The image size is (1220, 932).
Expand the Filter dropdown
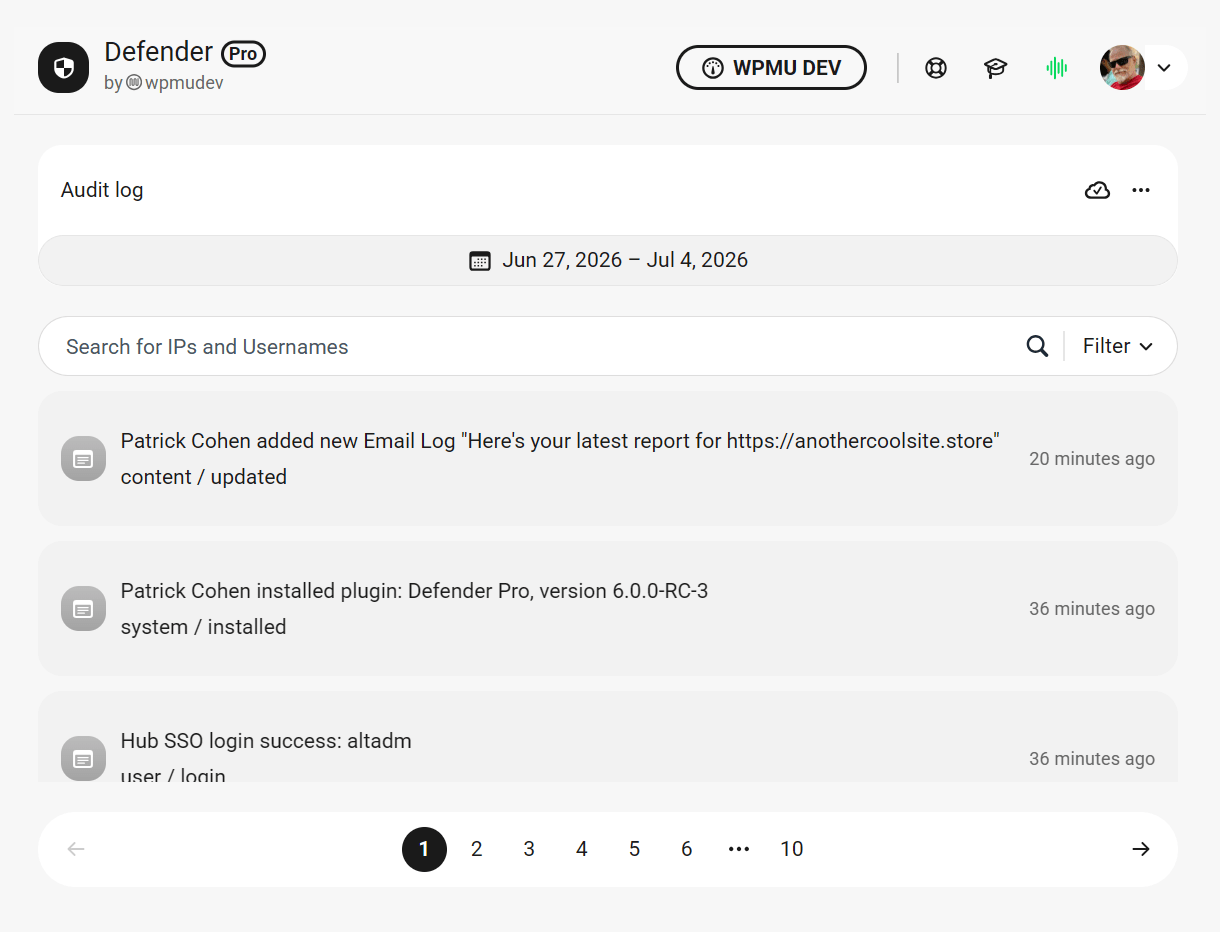[x=1118, y=346]
